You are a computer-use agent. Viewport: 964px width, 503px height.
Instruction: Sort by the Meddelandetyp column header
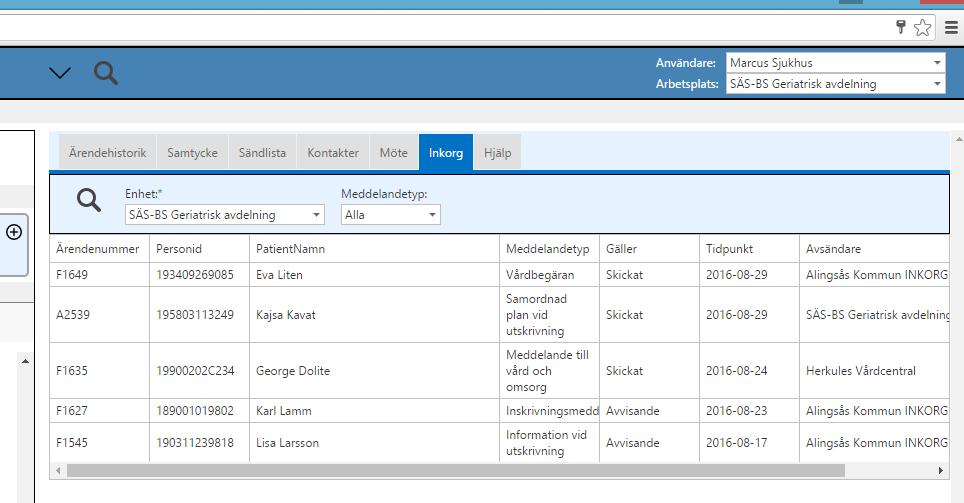549,249
